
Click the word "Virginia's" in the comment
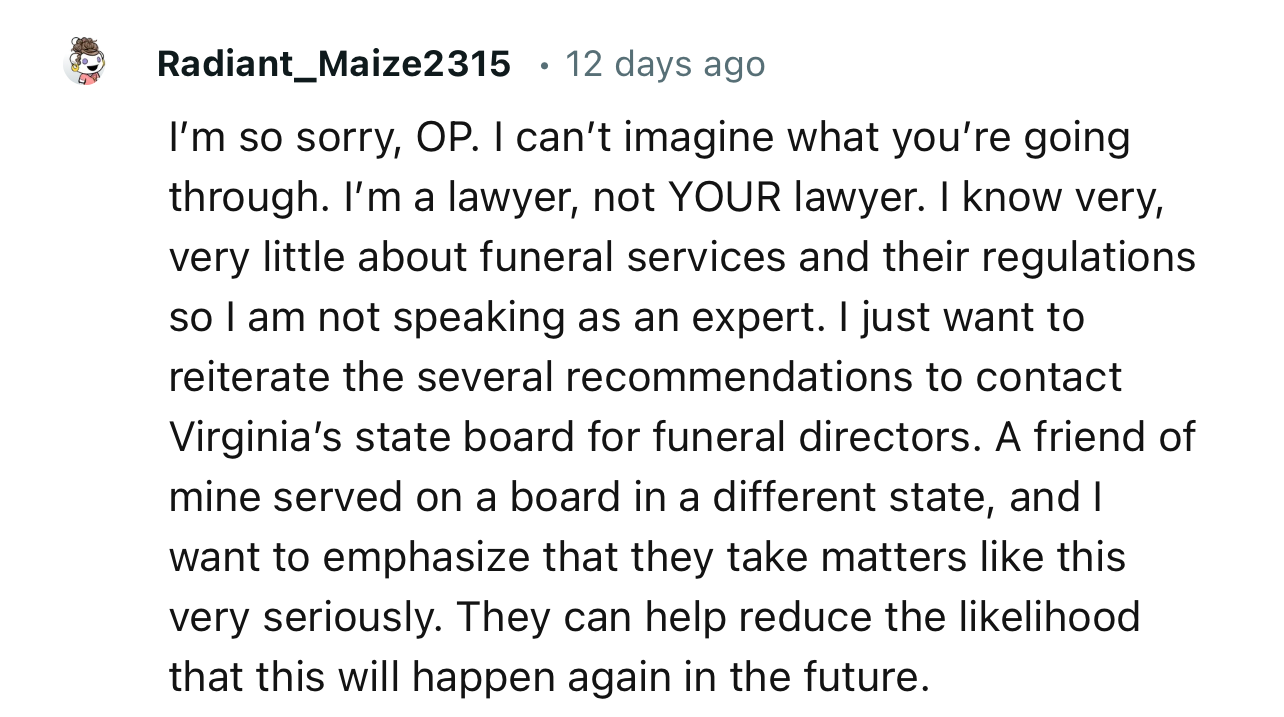257,437
